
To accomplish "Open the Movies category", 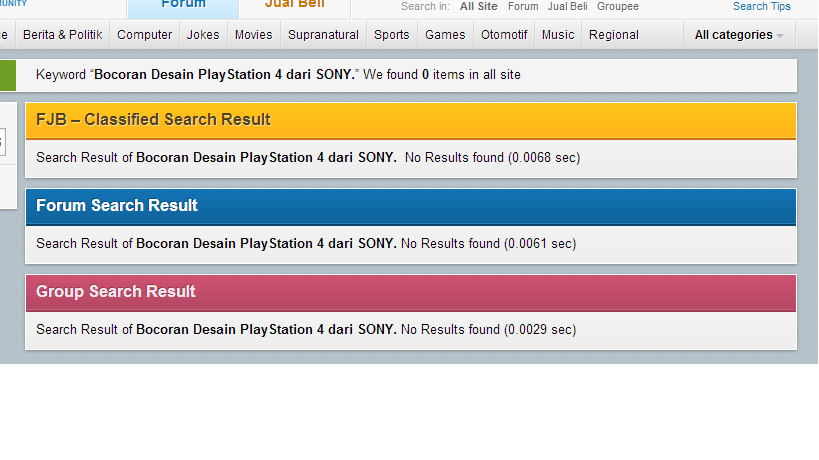I will (254, 35).
